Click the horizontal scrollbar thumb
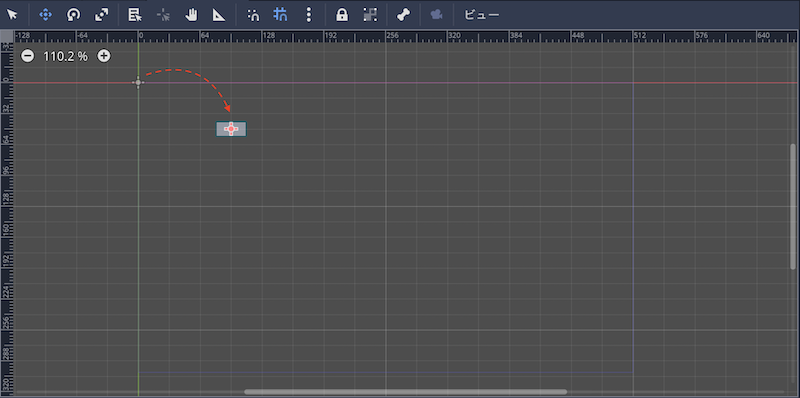Viewport: 800px width, 398px height. pos(406,392)
